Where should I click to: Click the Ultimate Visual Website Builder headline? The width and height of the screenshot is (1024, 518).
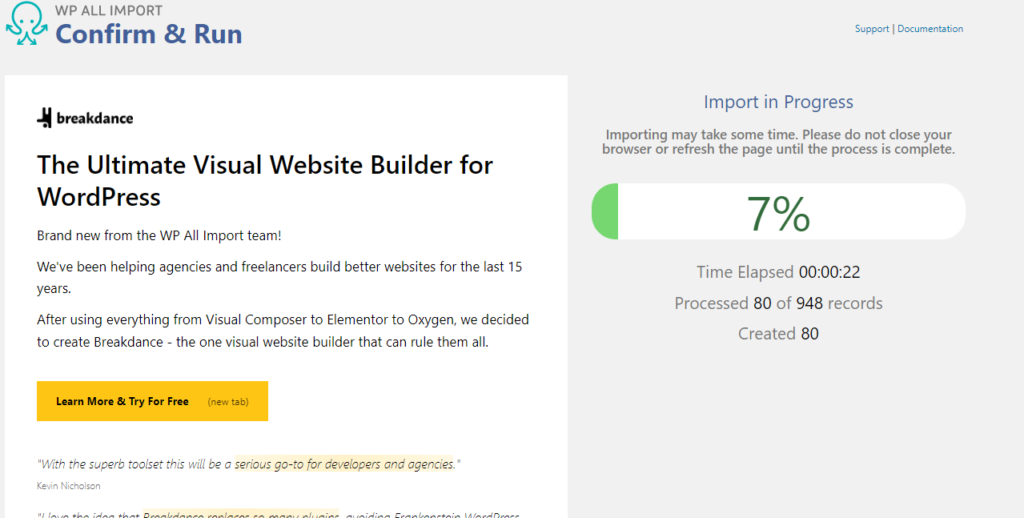265,180
